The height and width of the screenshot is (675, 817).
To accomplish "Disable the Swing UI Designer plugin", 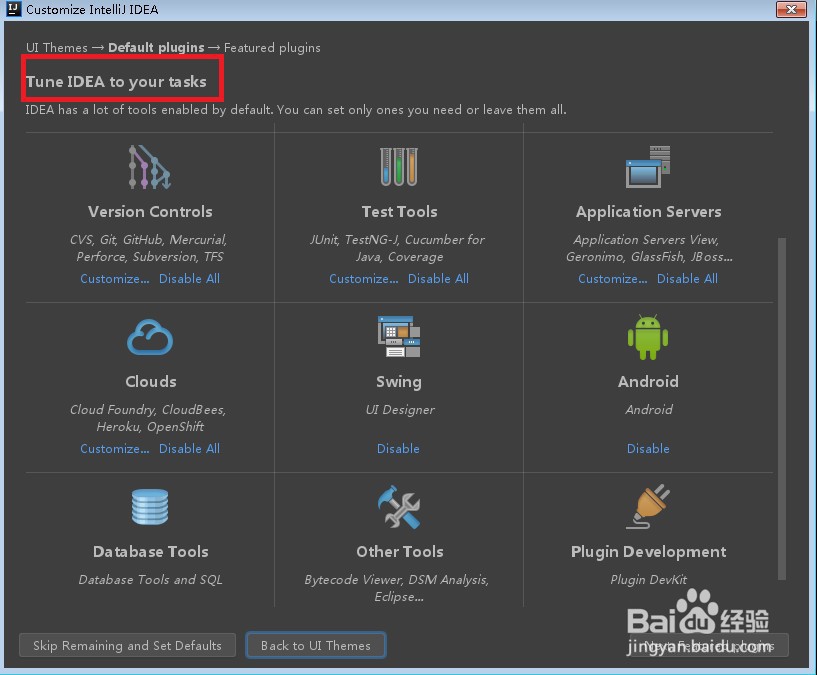I will 398,449.
